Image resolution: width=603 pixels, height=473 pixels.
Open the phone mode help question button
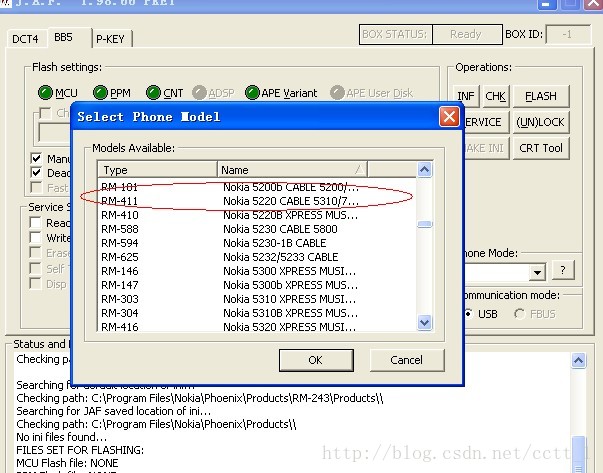point(563,270)
